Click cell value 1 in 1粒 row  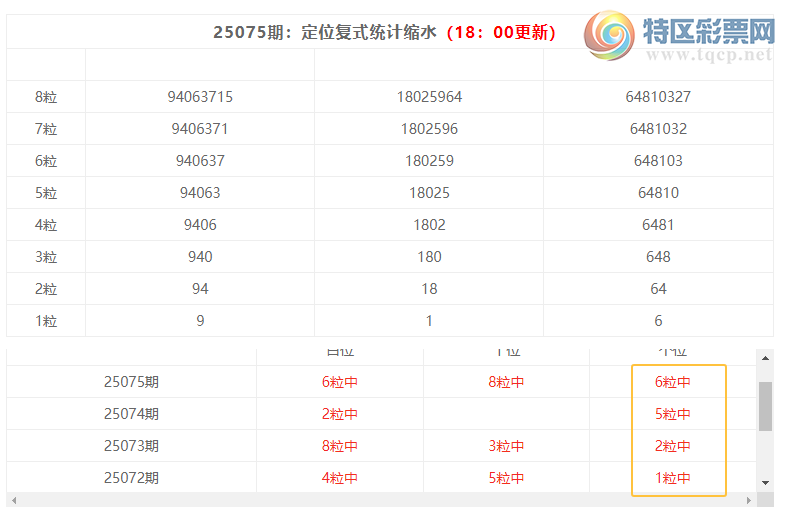(430, 321)
